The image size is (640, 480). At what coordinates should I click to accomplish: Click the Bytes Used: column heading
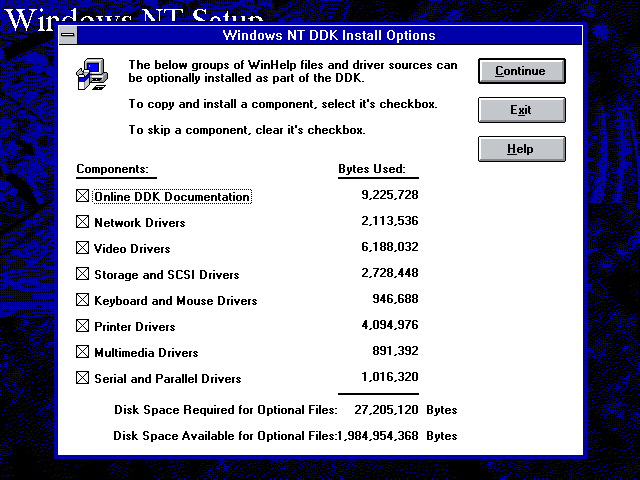[372, 169]
